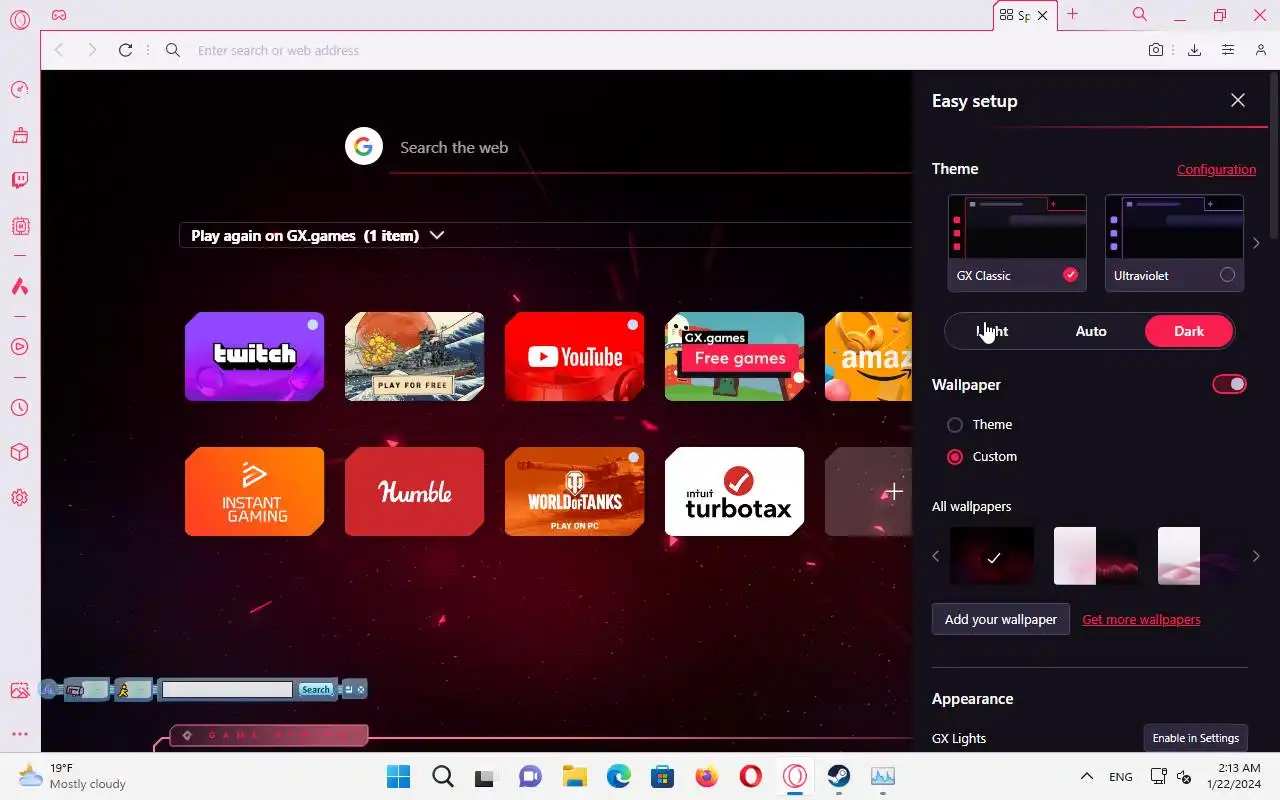Open Settings gear icon in sidebar
The height and width of the screenshot is (800, 1280).
tap(20, 498)
